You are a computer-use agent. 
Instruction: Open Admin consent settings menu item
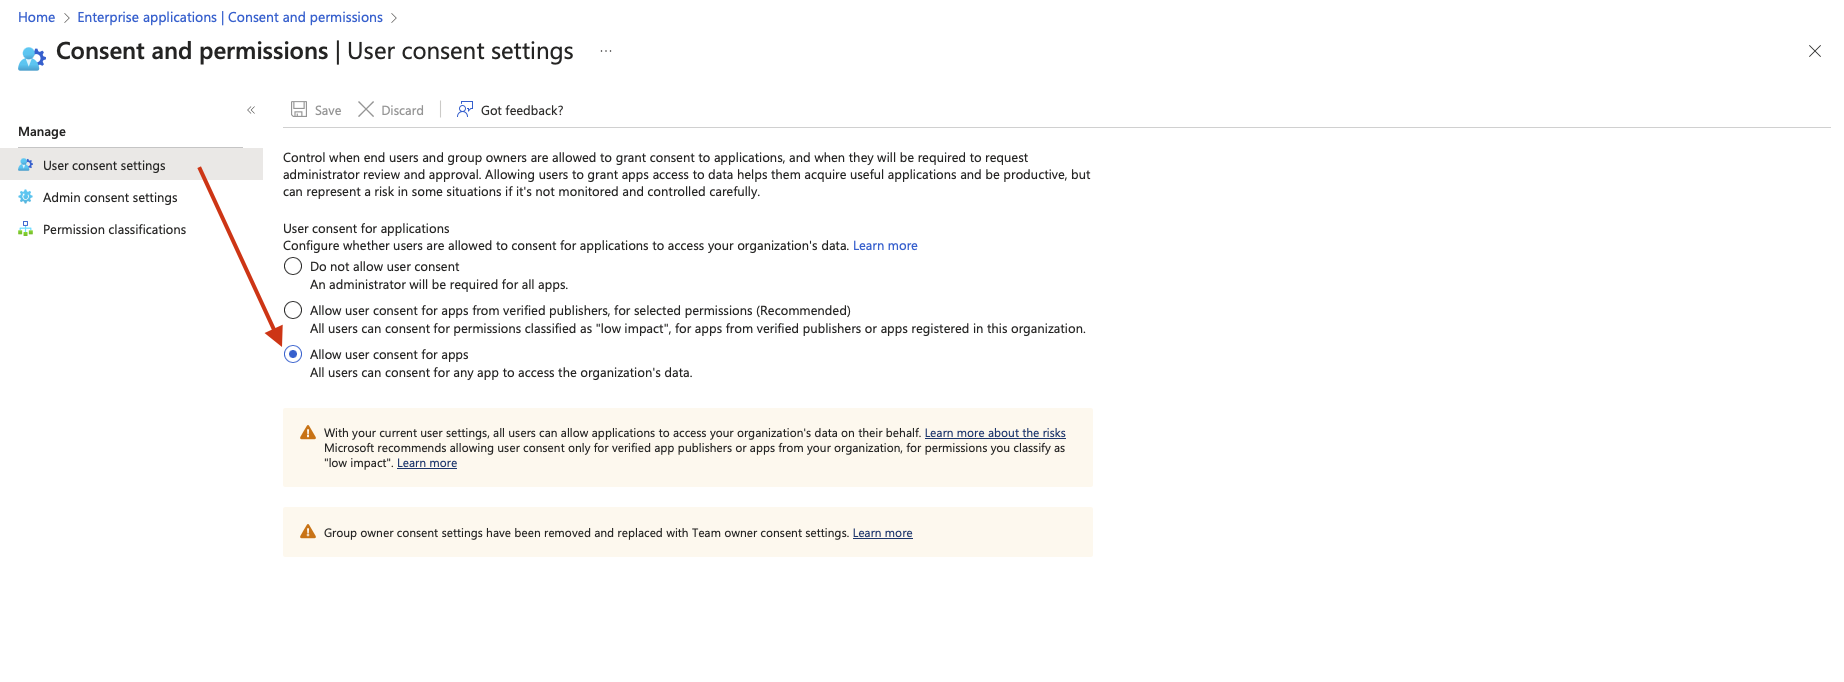tap(131, 197)
